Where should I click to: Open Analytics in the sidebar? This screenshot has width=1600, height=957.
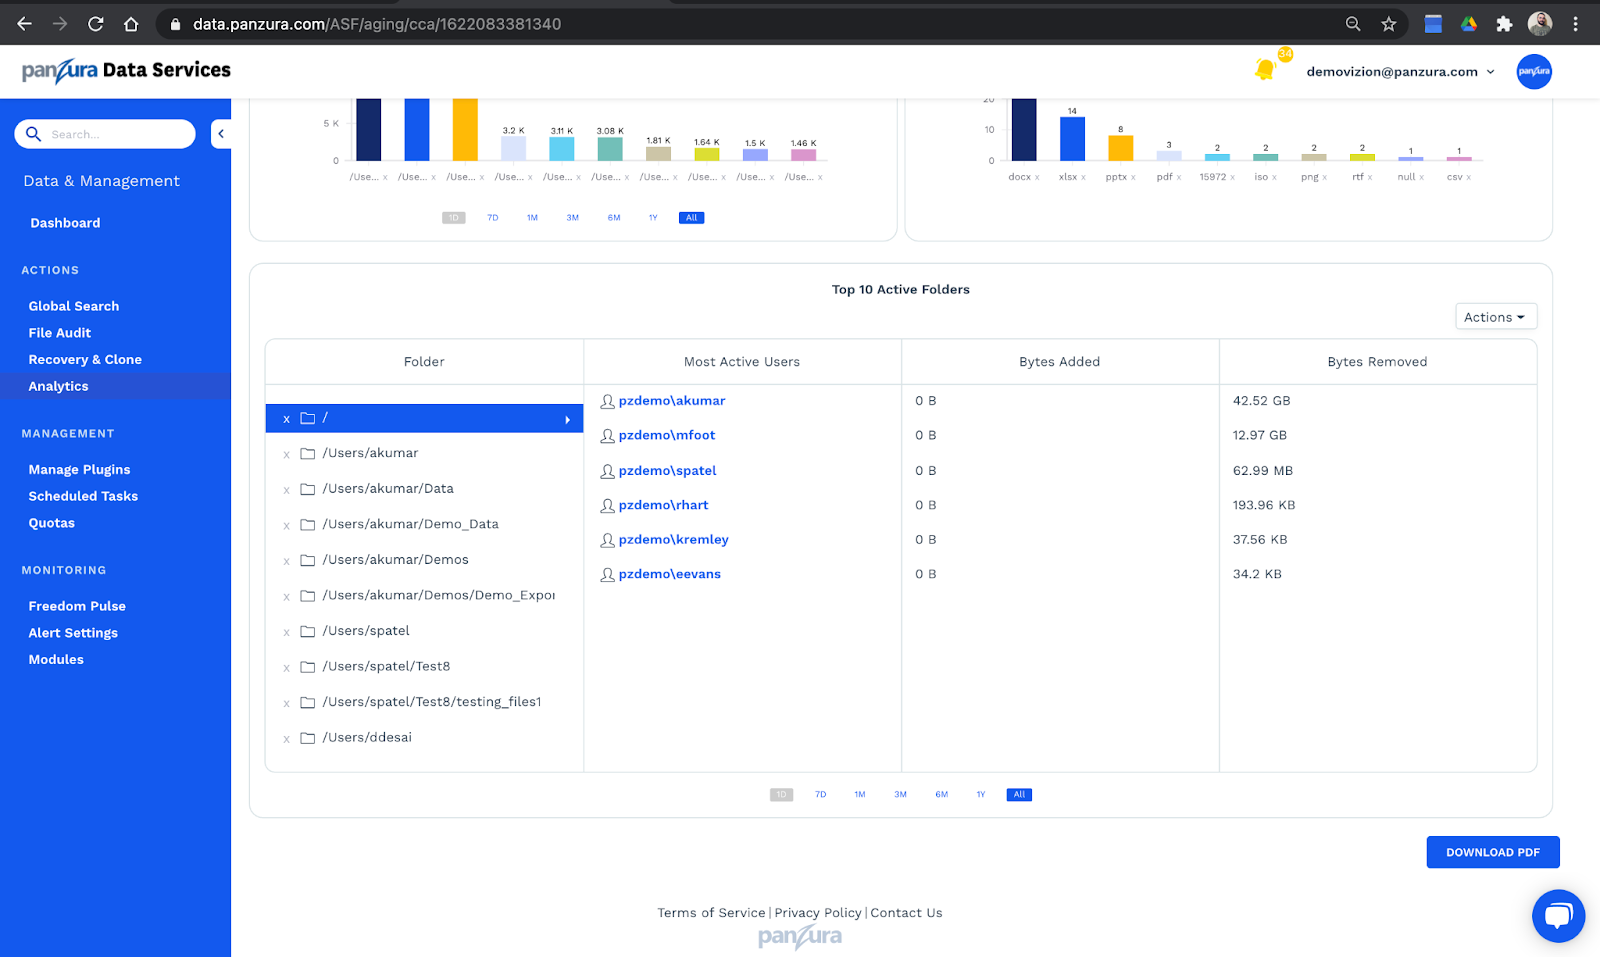click(x=58, y=386)
